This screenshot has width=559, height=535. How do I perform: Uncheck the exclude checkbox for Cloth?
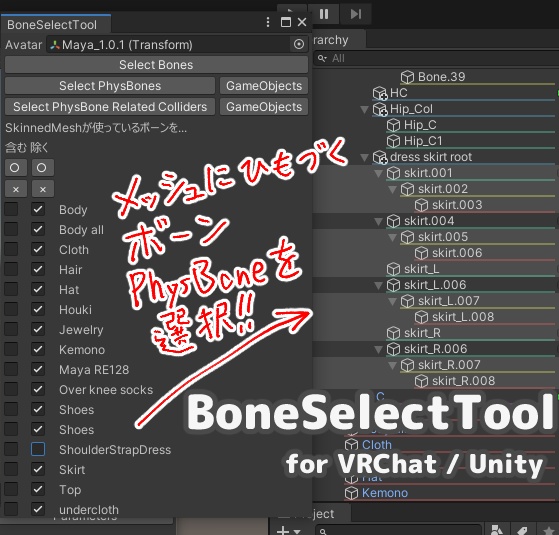click(x=38, y=250)
